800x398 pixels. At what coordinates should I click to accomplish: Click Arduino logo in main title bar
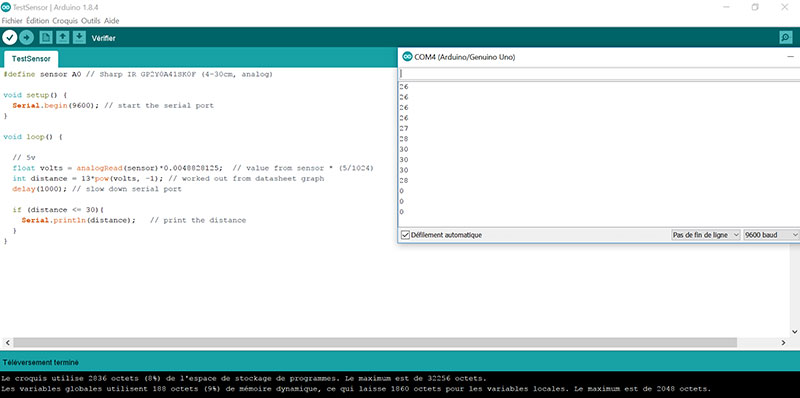[x=5, y=7]
